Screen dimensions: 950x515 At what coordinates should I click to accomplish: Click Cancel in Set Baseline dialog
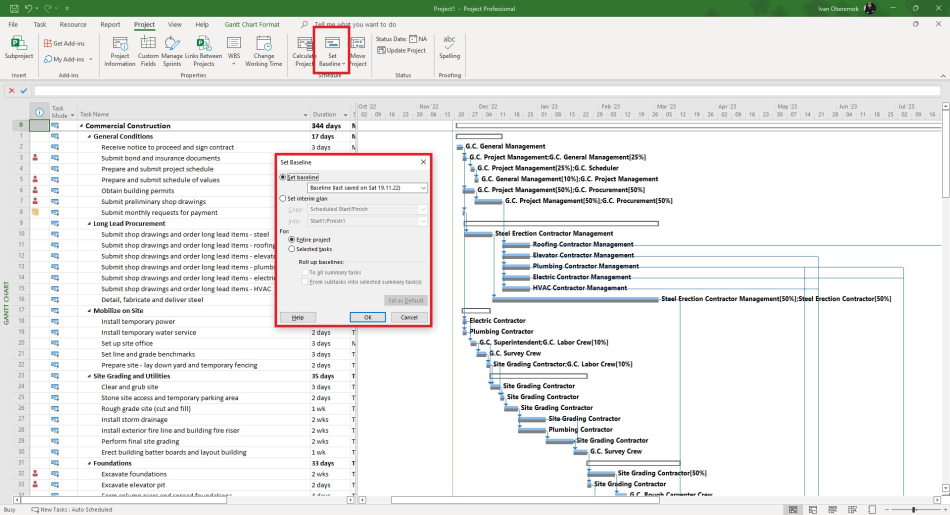pyautogui.click(x=409, y=317)
